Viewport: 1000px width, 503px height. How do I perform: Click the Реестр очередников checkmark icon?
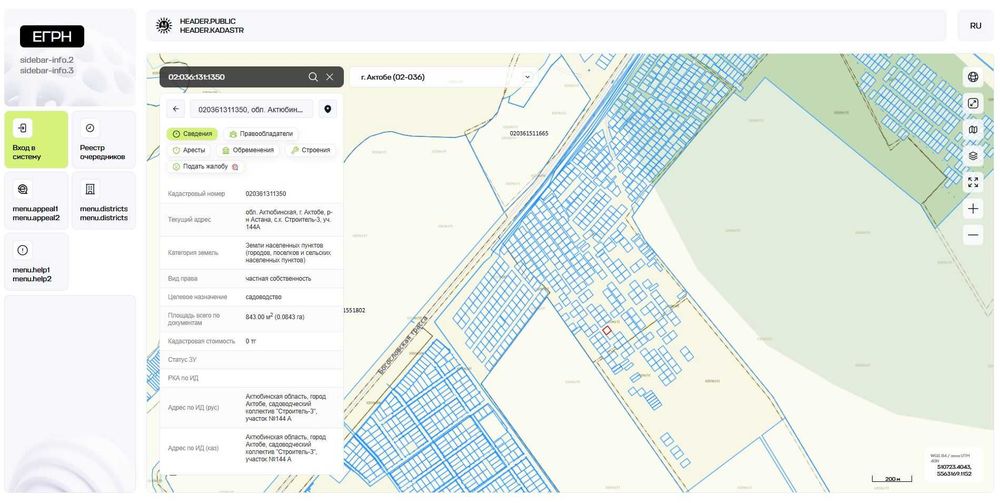tap(89, 128)
